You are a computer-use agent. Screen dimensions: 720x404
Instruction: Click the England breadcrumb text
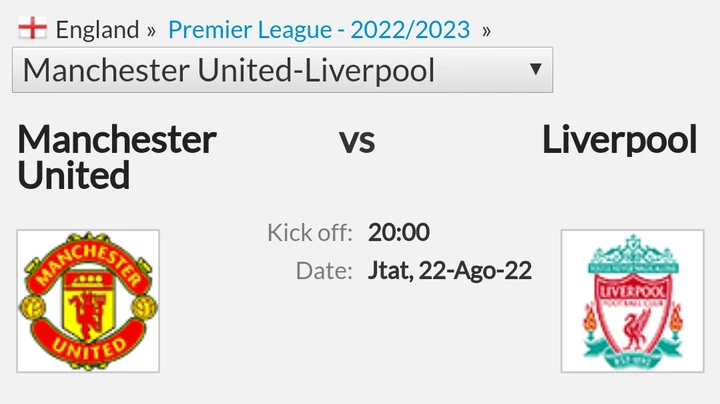97,30
